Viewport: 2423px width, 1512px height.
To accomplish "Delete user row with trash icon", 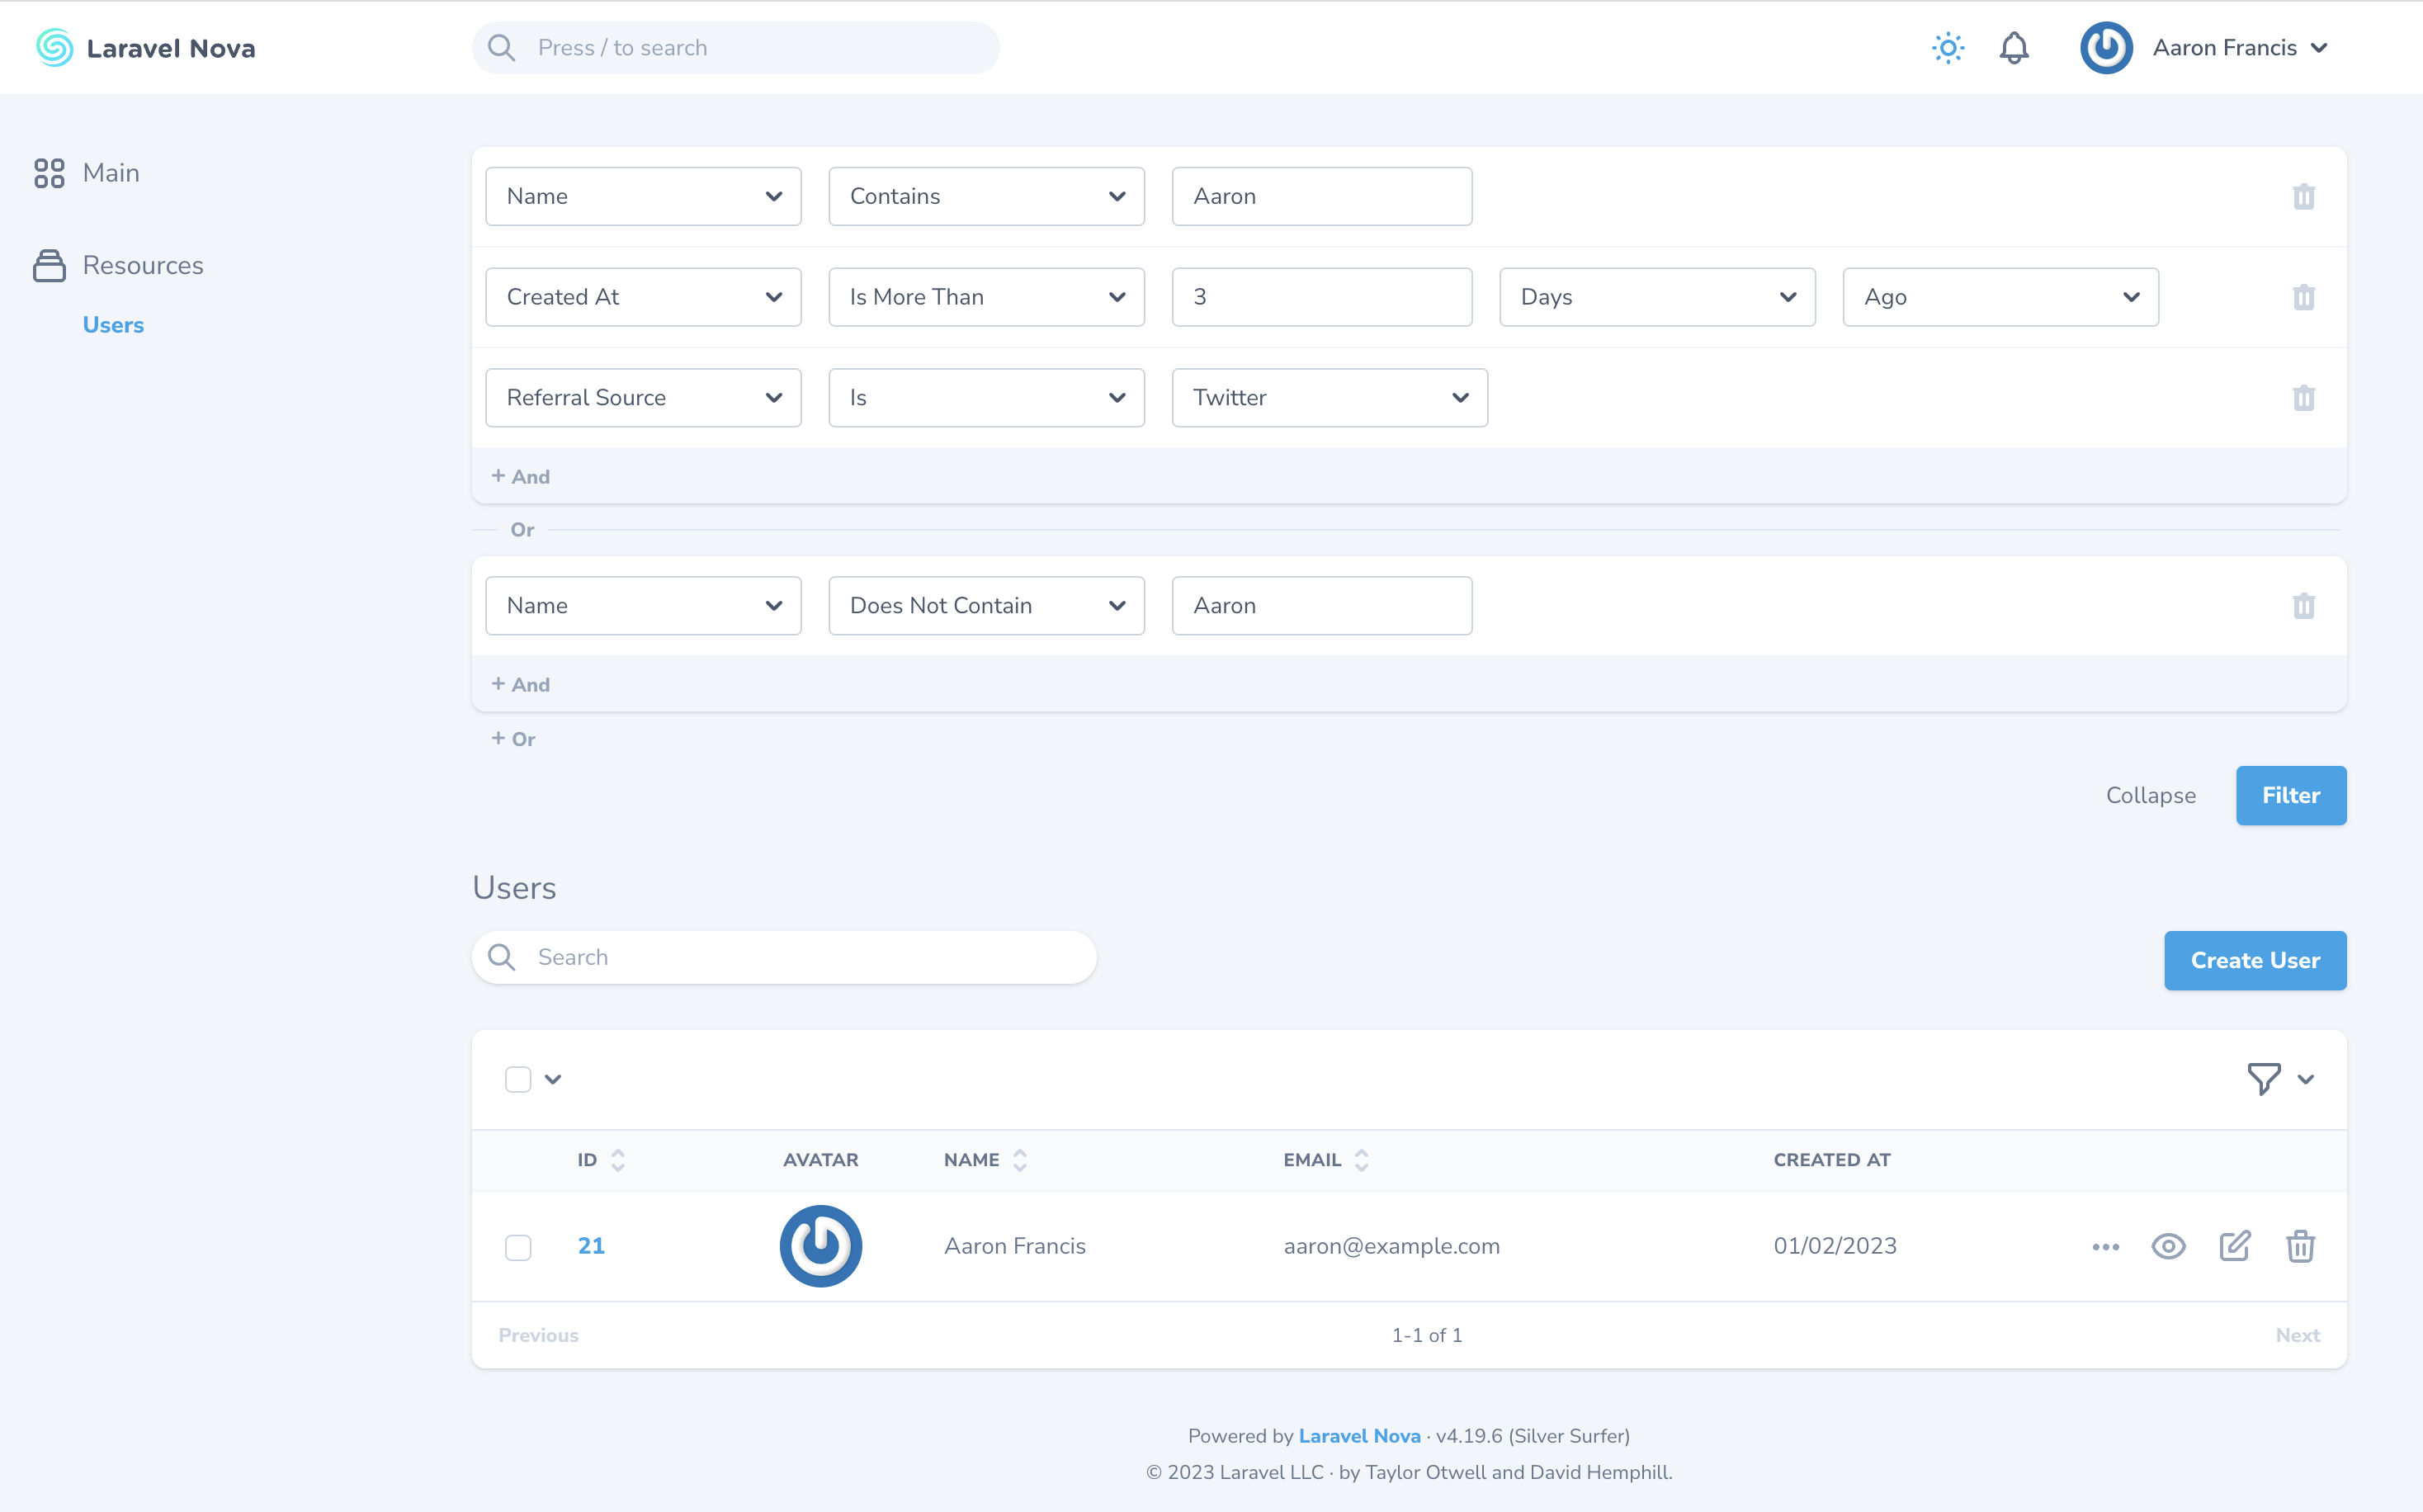I will (x=2300, y=1246).
